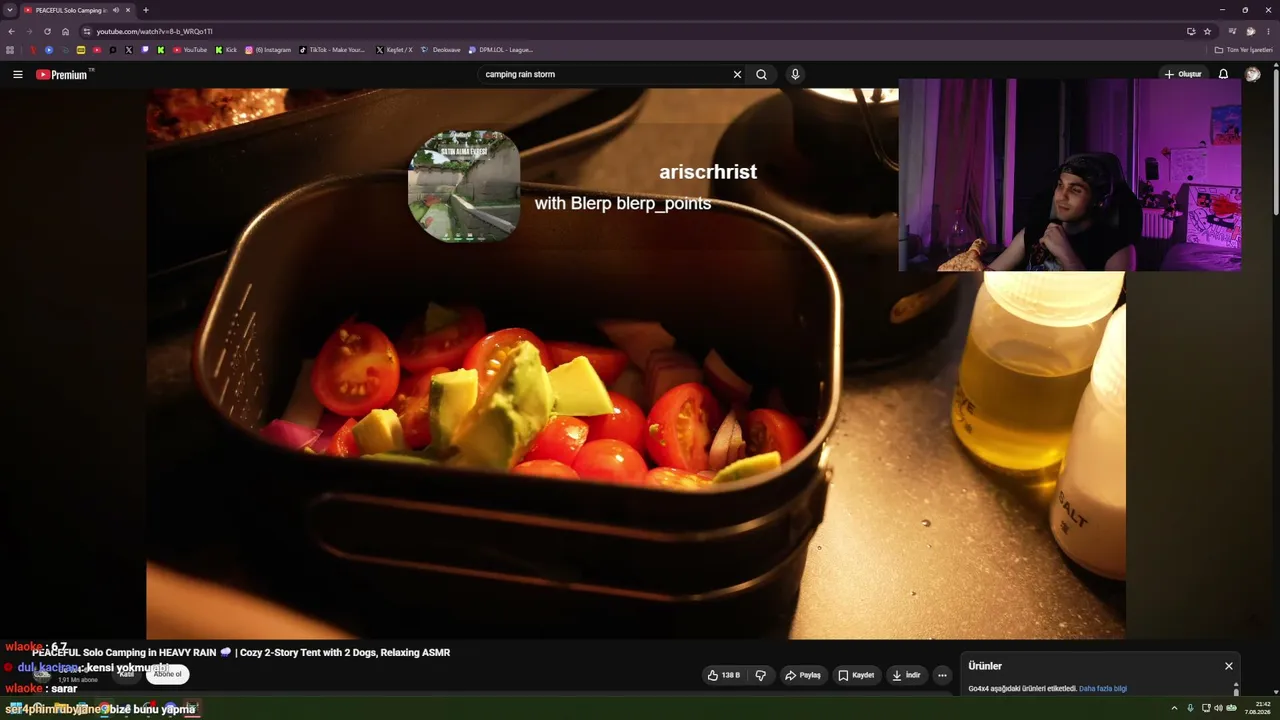The height and width of the screenshot is (720, 1280).
Task: Open the Tüm Yer İşaretleri folder
Action: coord(1243,50)
